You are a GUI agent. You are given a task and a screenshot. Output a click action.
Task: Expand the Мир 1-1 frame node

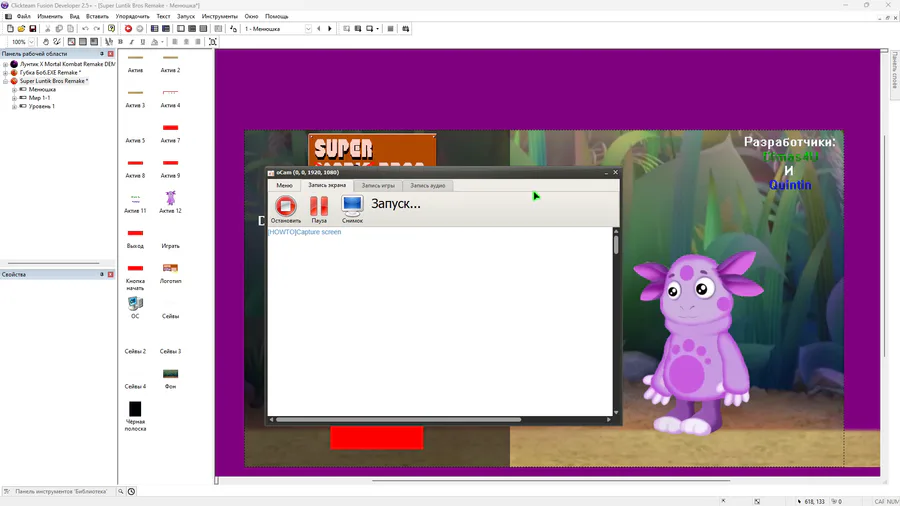14,98
